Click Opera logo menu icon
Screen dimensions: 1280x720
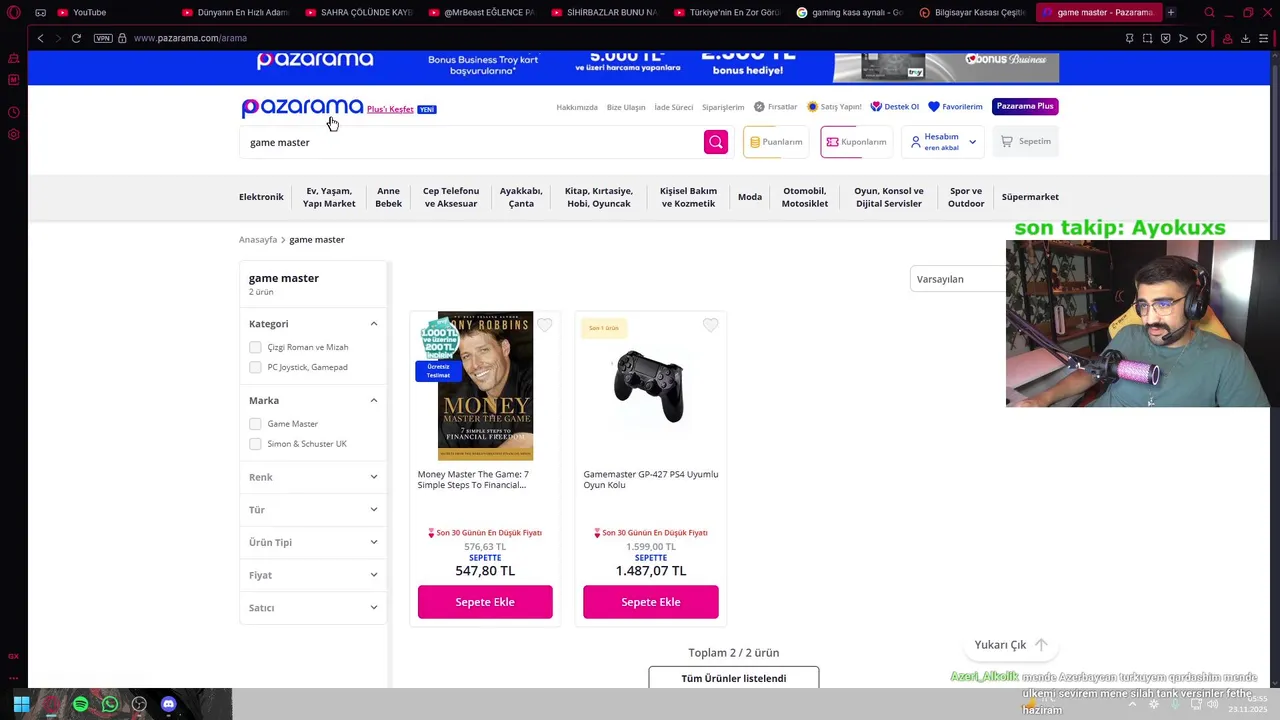[x=14, y=12]
